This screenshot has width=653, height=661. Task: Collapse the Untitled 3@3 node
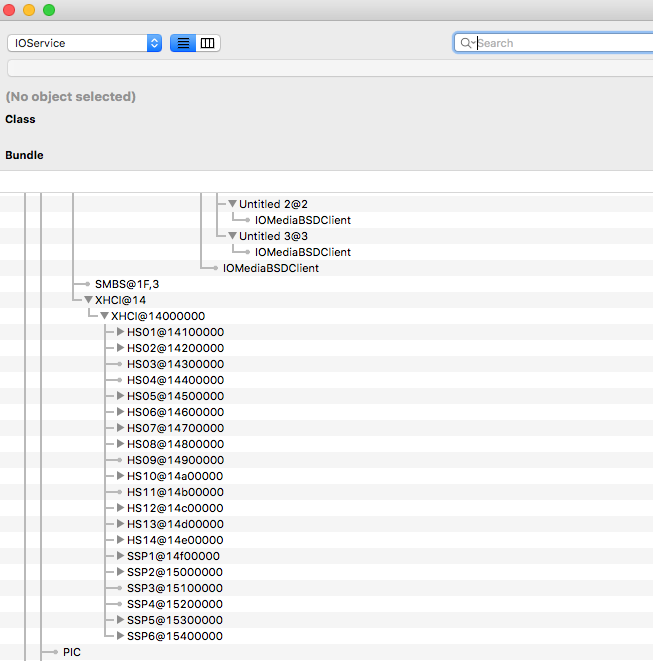coord(232,236)
